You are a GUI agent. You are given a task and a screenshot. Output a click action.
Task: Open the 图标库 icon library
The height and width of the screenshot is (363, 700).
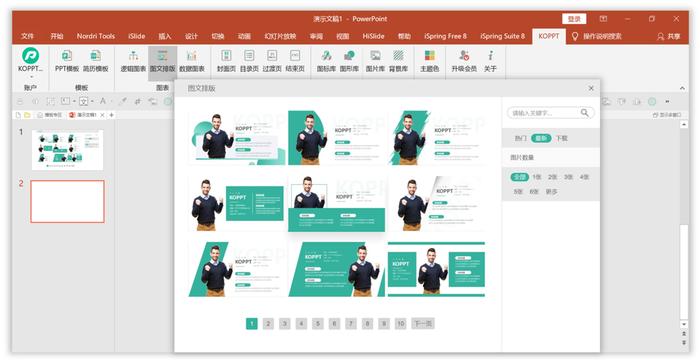326,61
